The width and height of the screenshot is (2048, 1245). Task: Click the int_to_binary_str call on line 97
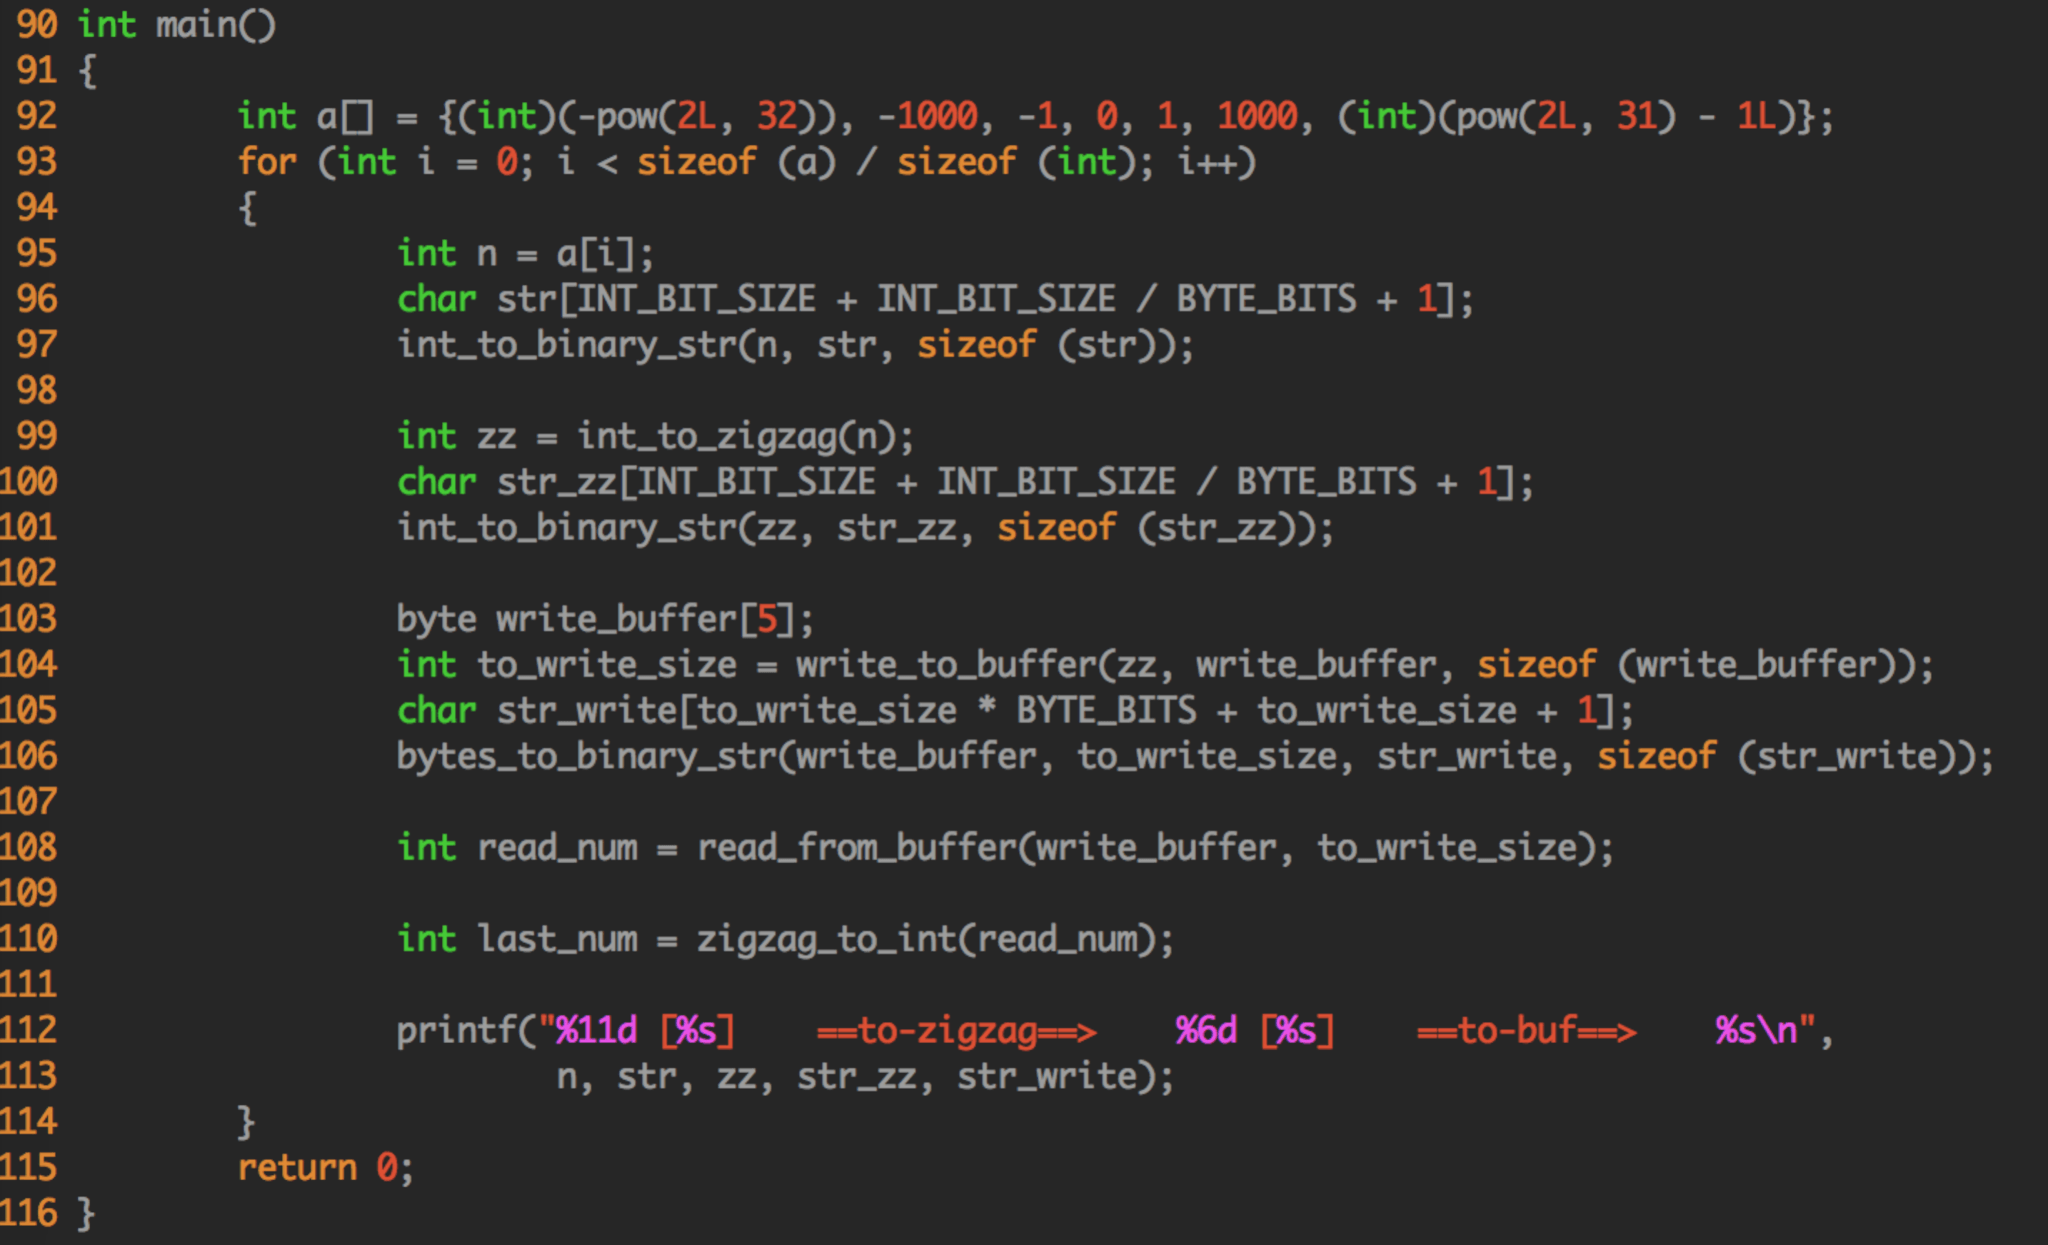click(x=566, y=345)
